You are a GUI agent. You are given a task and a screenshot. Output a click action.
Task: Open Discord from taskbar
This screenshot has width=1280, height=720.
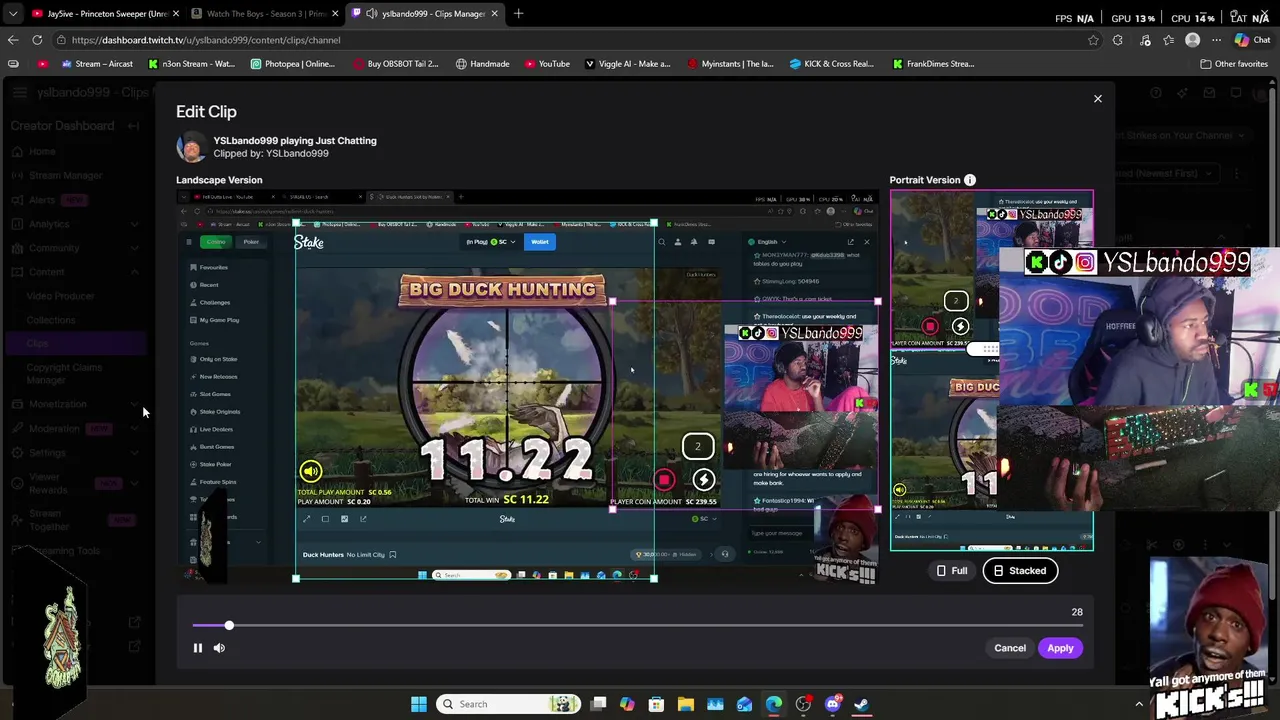(x=833, y=704)
